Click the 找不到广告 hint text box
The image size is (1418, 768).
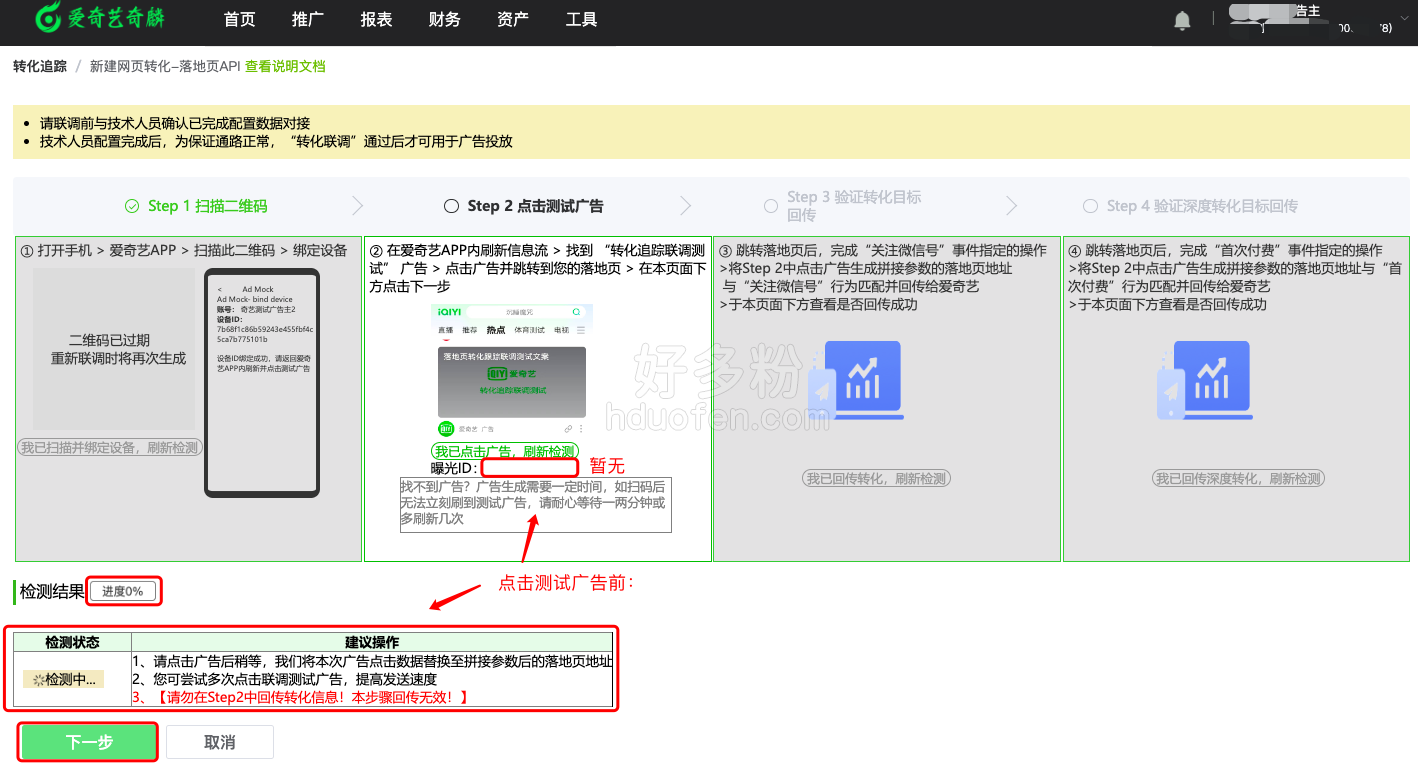click(x=536, y=504)
